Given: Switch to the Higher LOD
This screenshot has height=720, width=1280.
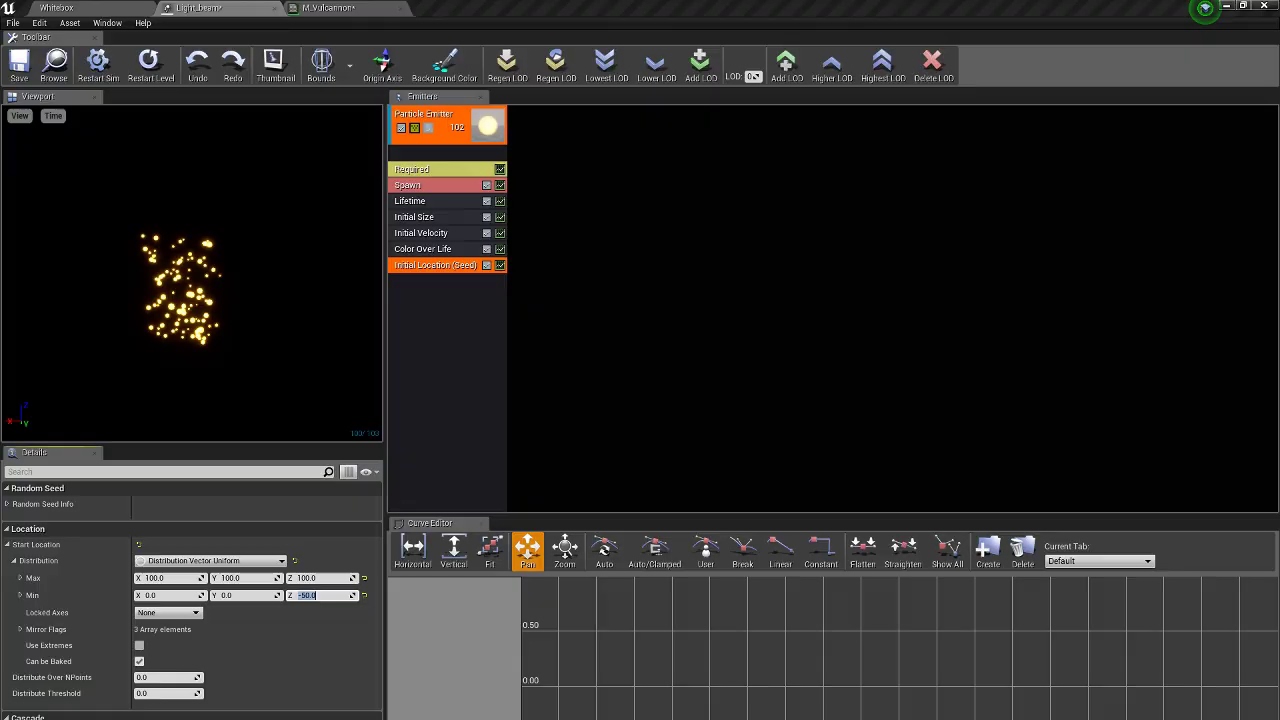Looking at the screenshot, I should pyautogui.click(x=831, y=66).
